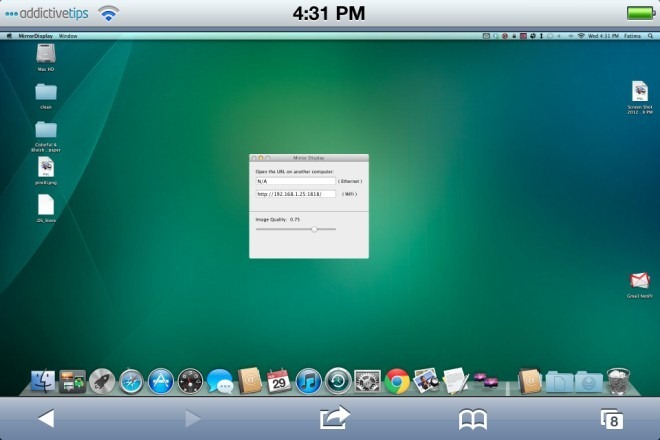Open the Downloads stack folder in the Dock

[x=588, y=382]
